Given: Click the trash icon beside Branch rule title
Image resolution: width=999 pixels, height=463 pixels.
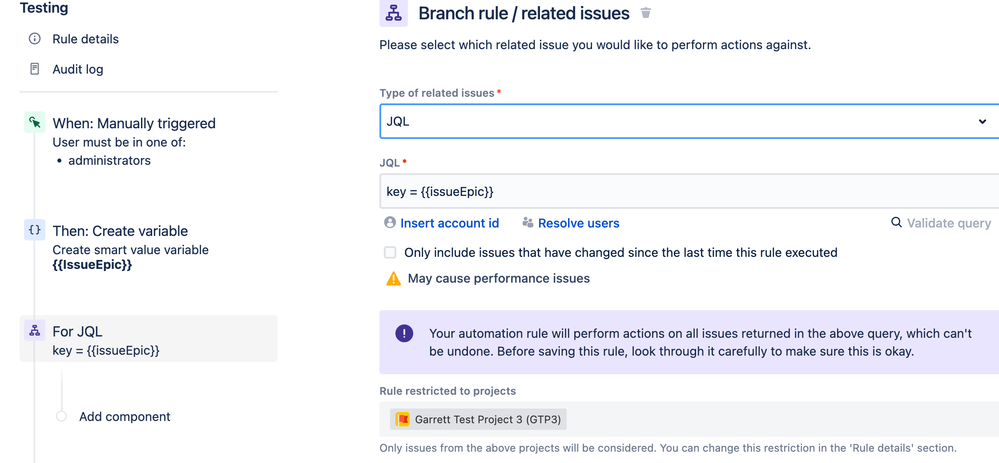Looking at the screenshot, I should [646, 13].
